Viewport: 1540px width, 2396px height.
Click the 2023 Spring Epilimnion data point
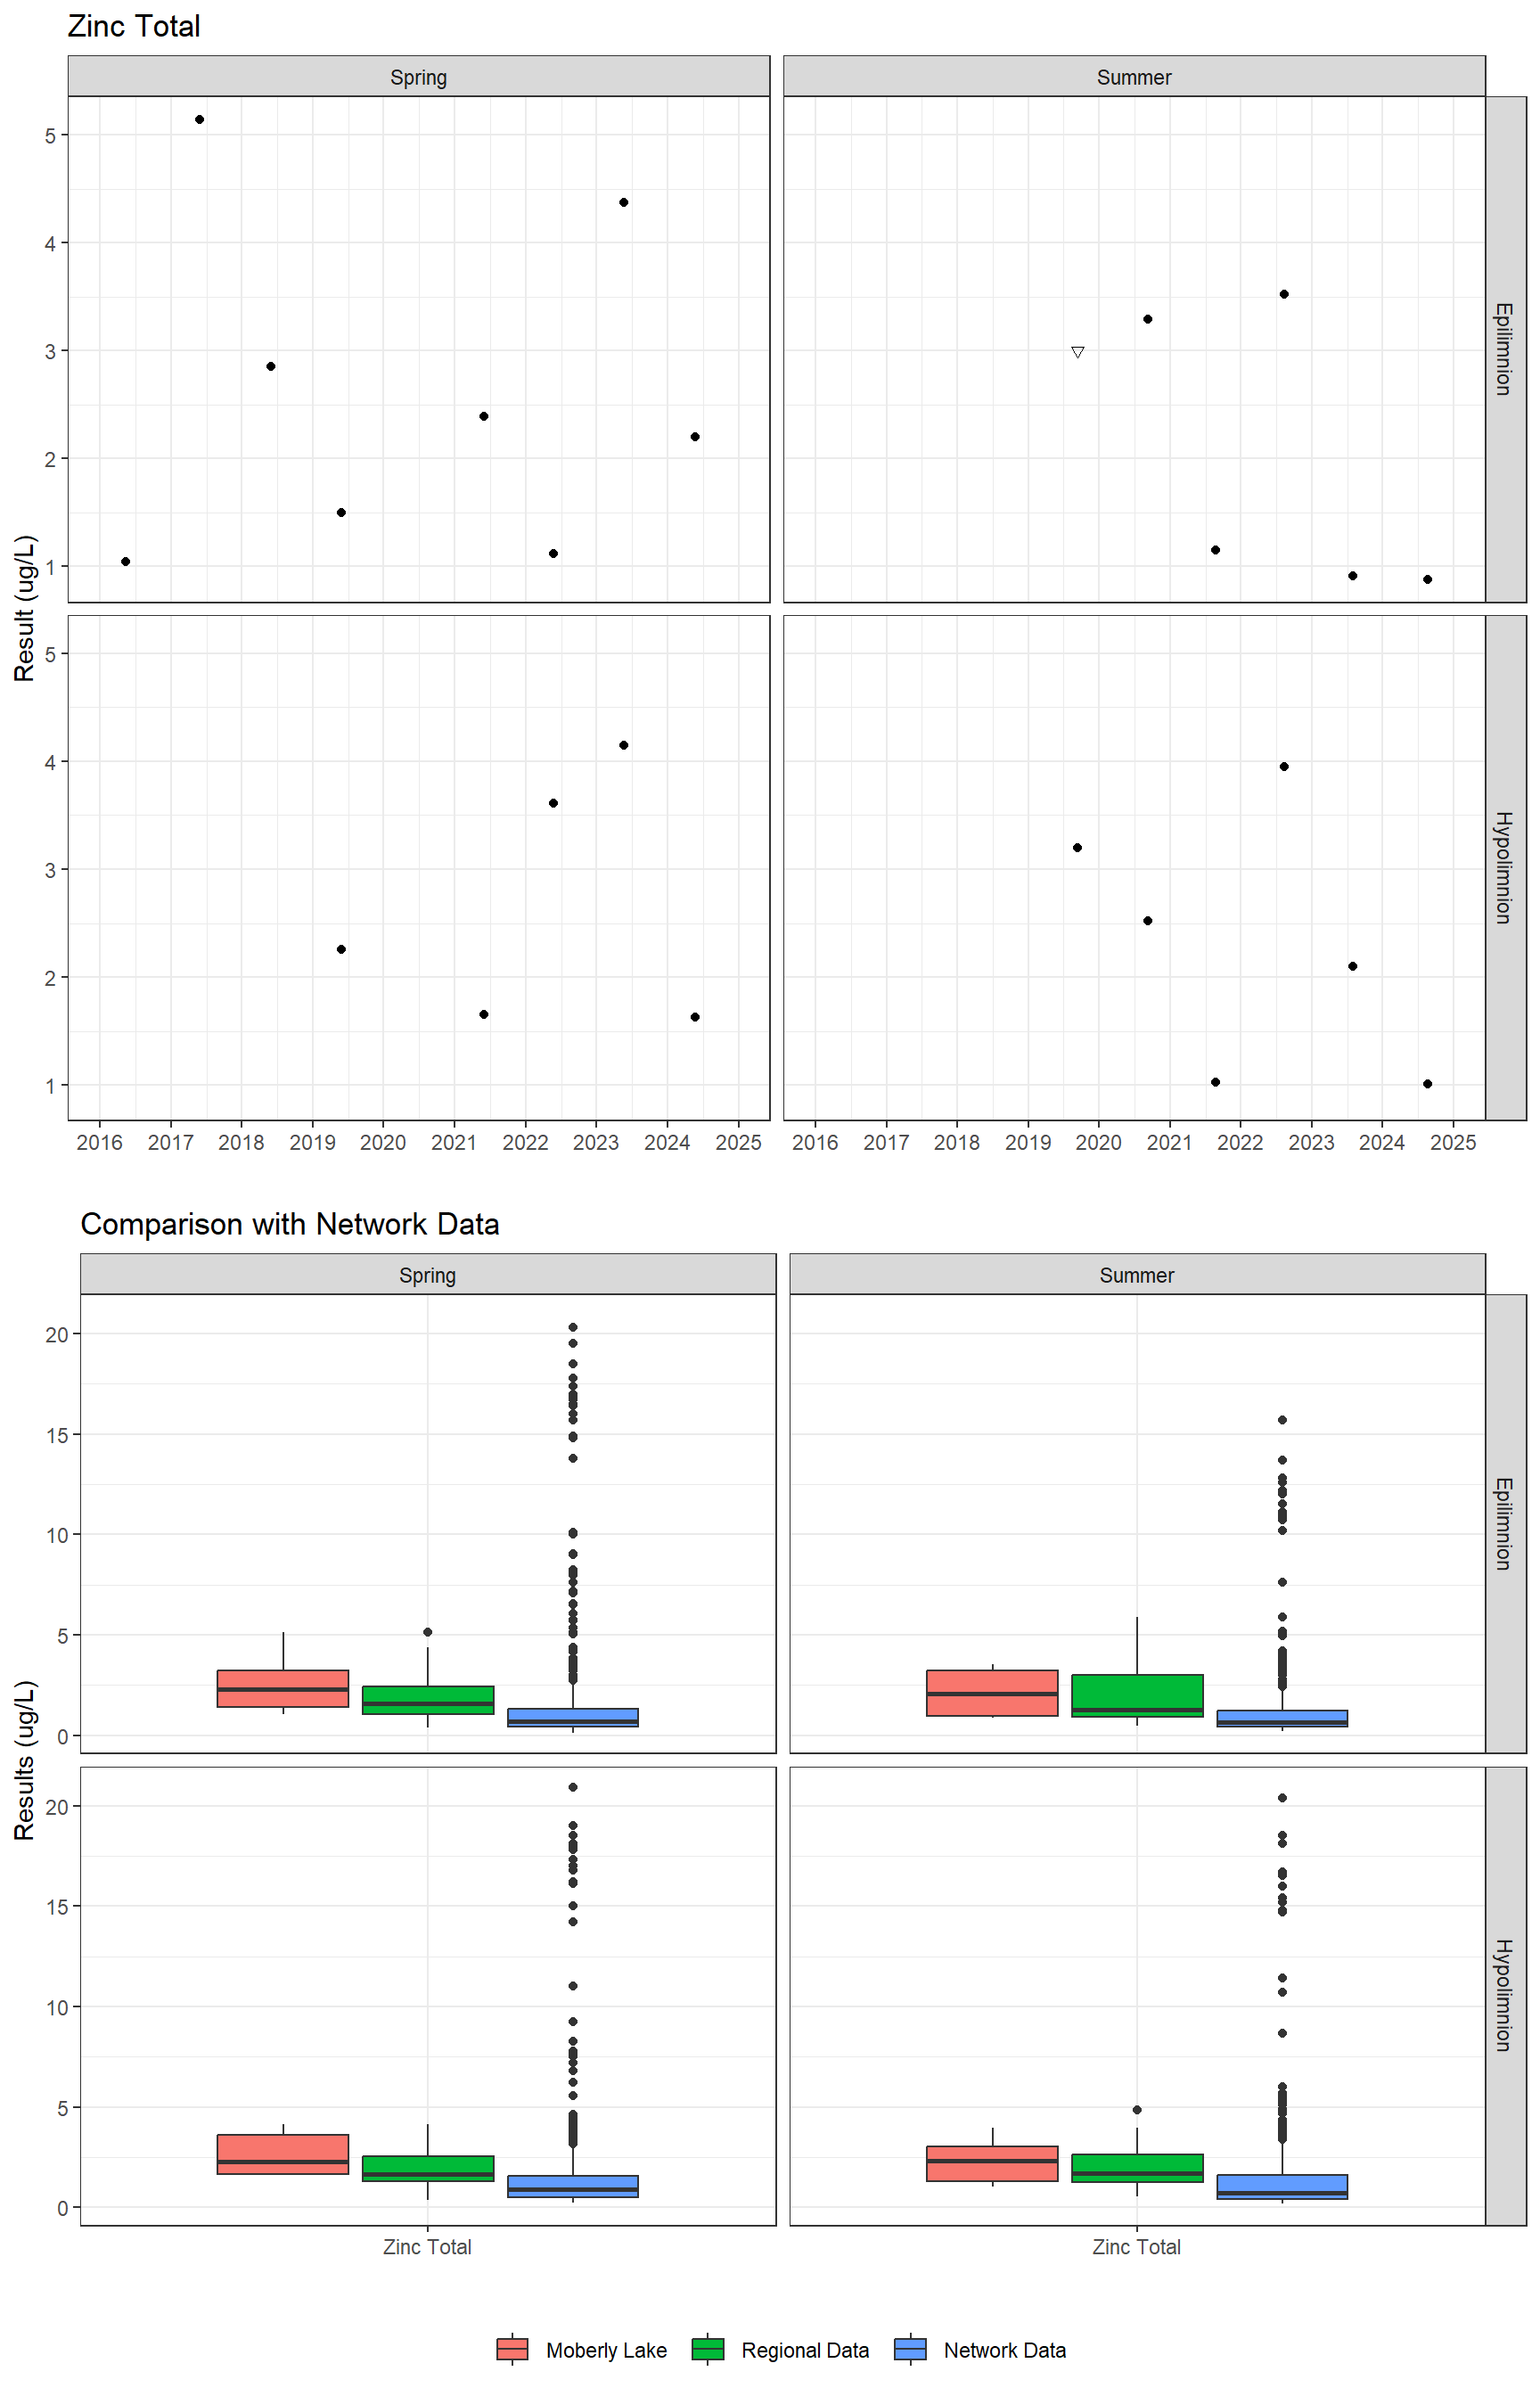coord(624,202)
